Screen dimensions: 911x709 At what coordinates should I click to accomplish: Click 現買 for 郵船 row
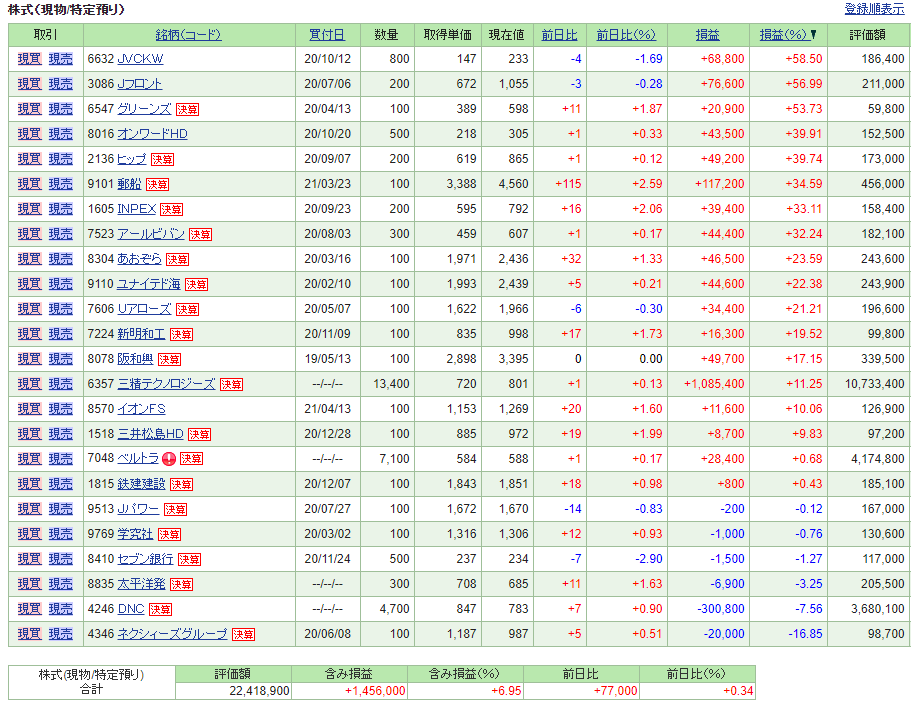(30, 184)
